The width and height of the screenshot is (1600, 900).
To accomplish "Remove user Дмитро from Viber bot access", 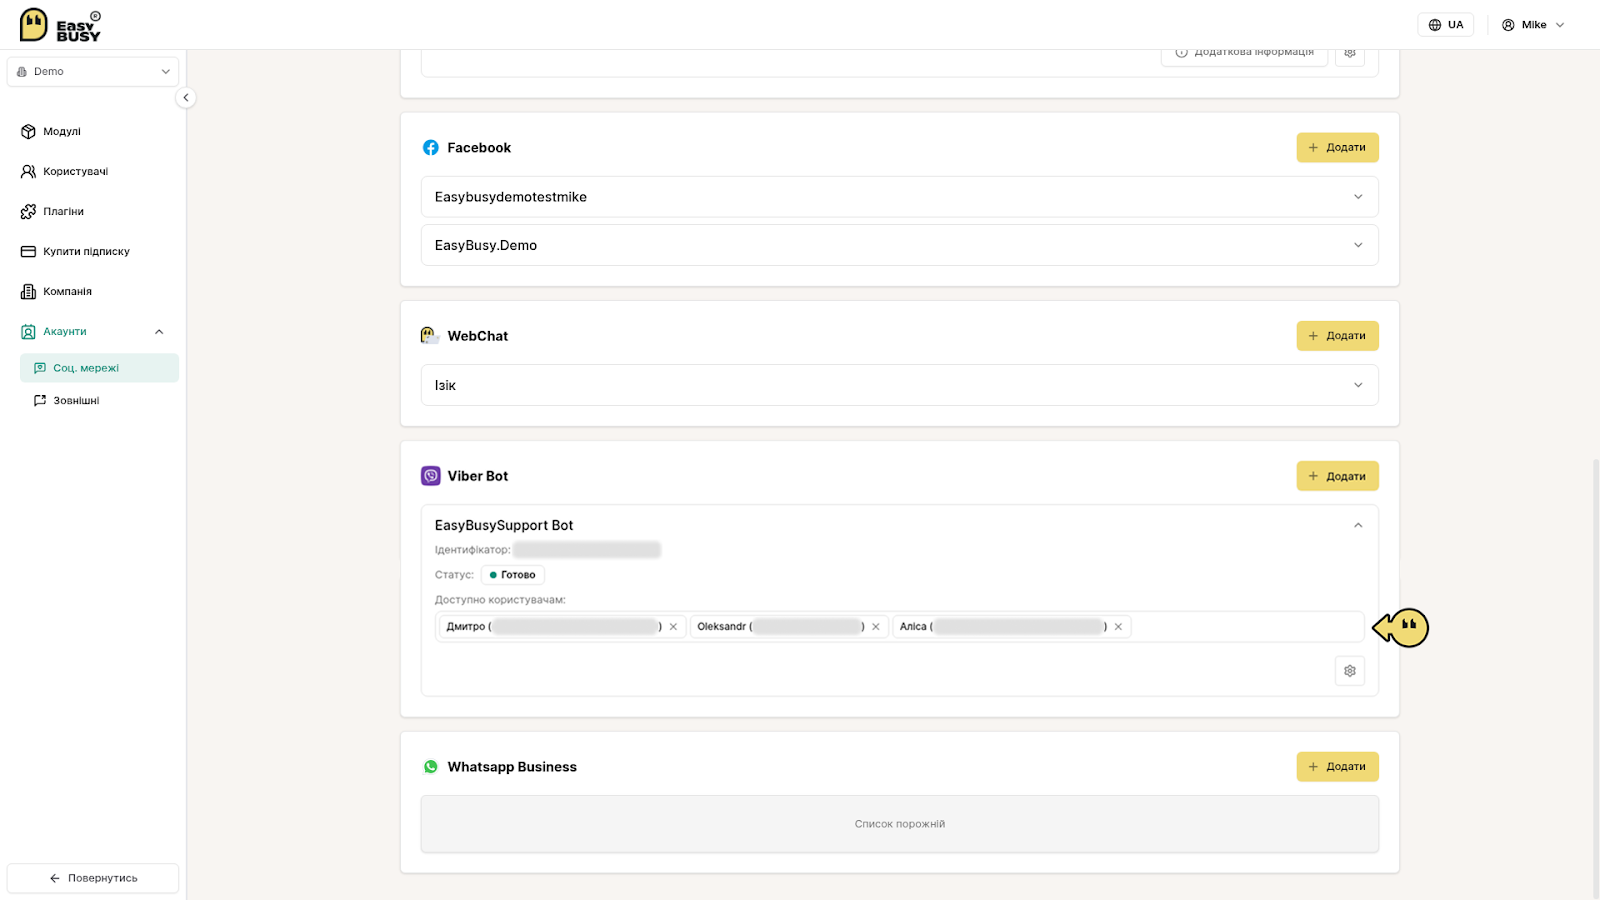I will click(x=673, y=627).
